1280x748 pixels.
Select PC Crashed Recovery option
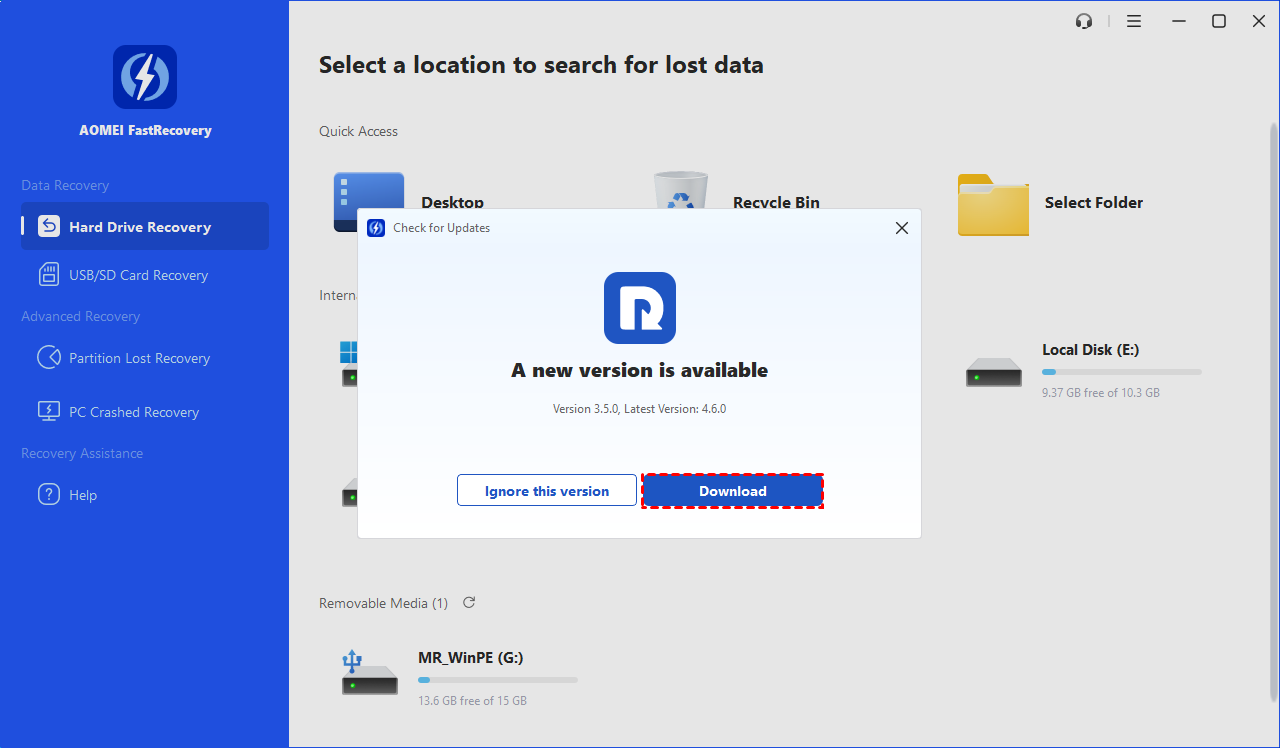tap(133, 412)
